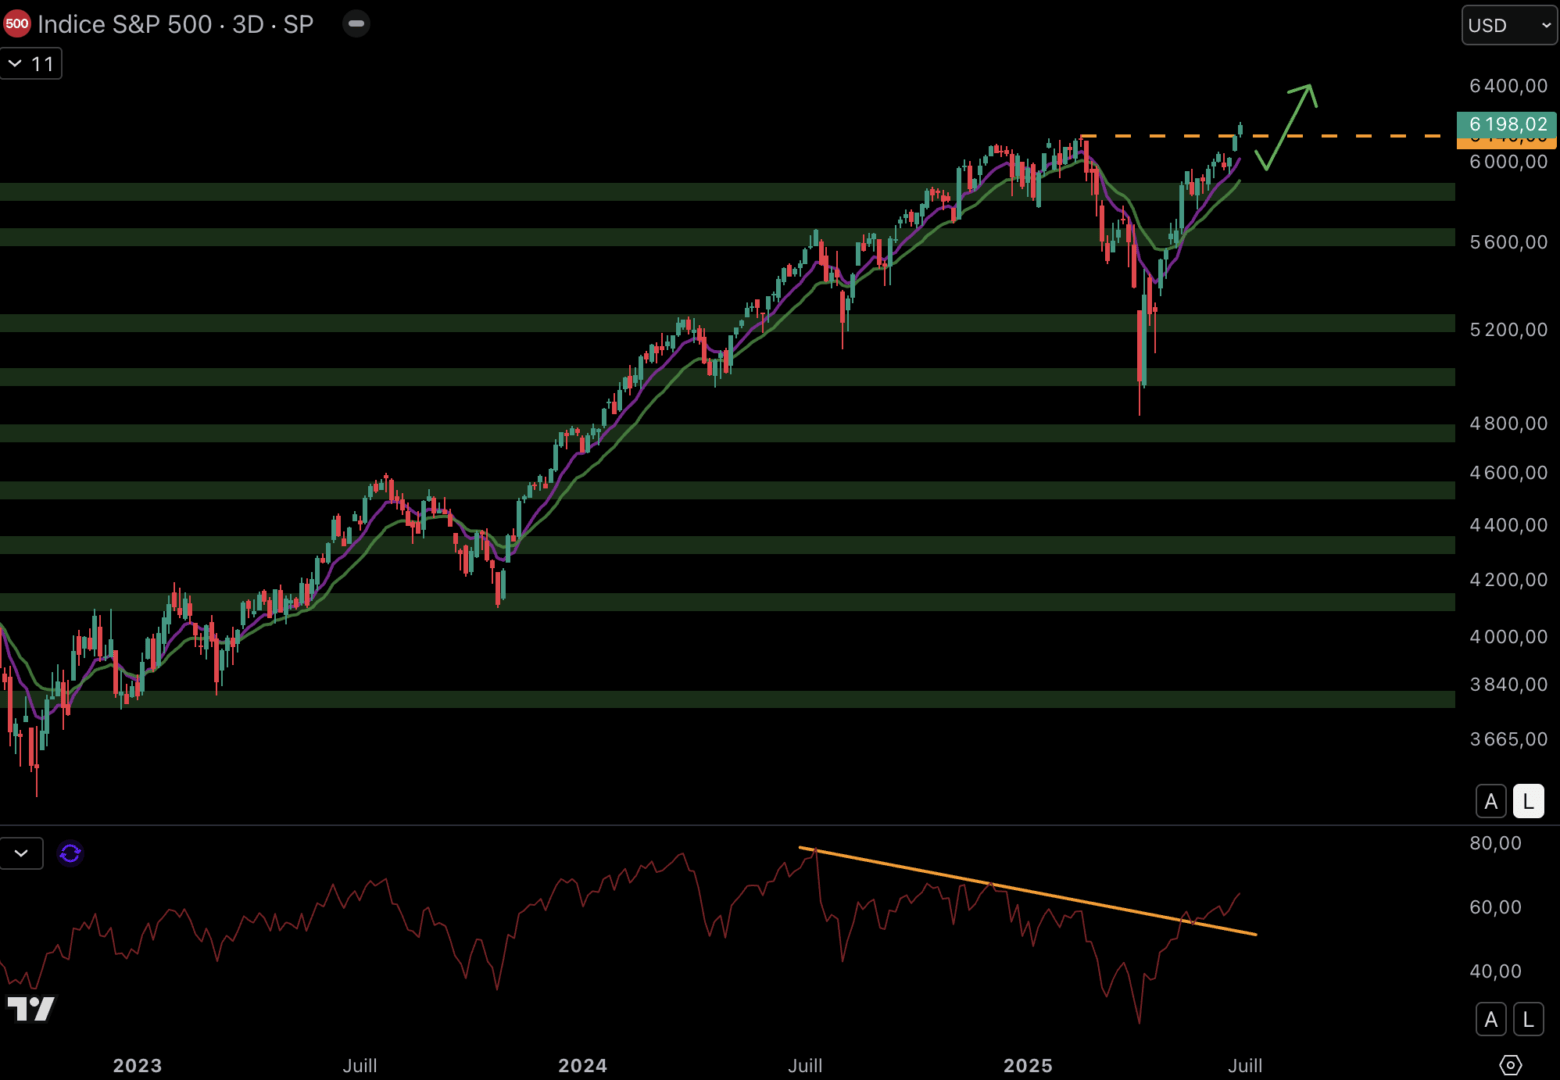Click the 2024 label on the time axis
1560x1080 pixels.
pyautogui.click(x=583, y=1065)
